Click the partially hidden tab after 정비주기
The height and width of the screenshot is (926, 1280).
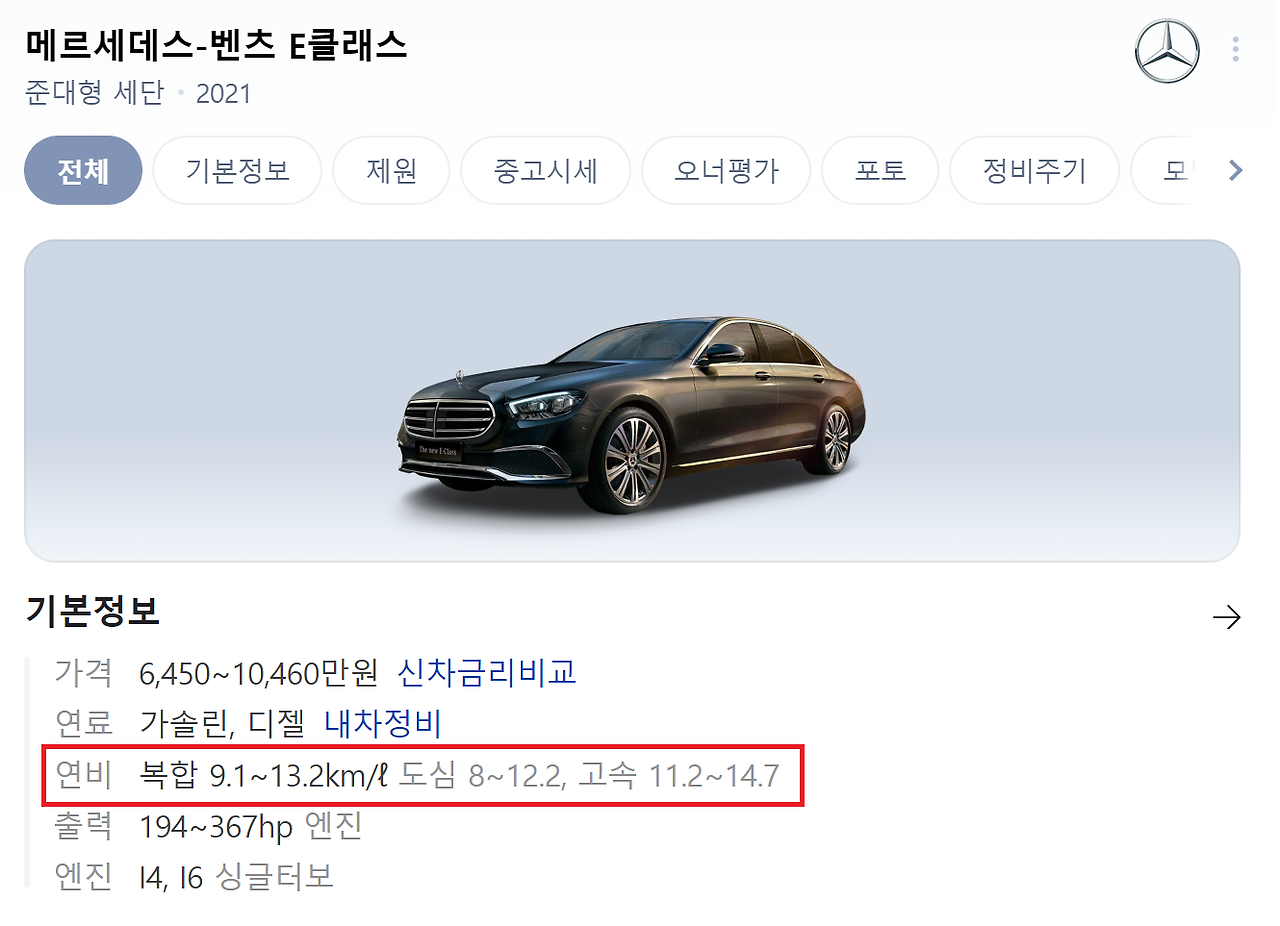point(1163,171)
